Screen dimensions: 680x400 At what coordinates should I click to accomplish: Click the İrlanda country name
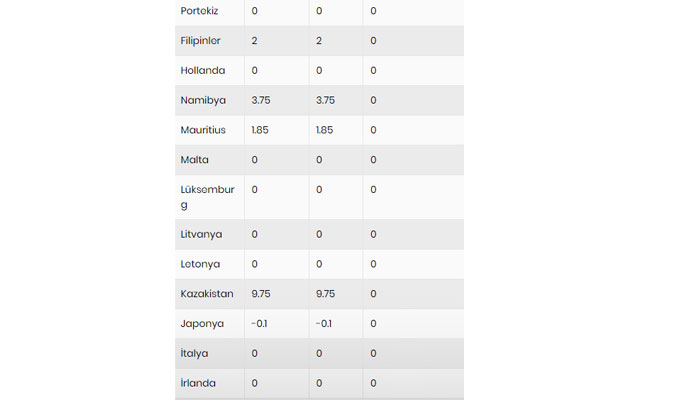coord(199,383)
